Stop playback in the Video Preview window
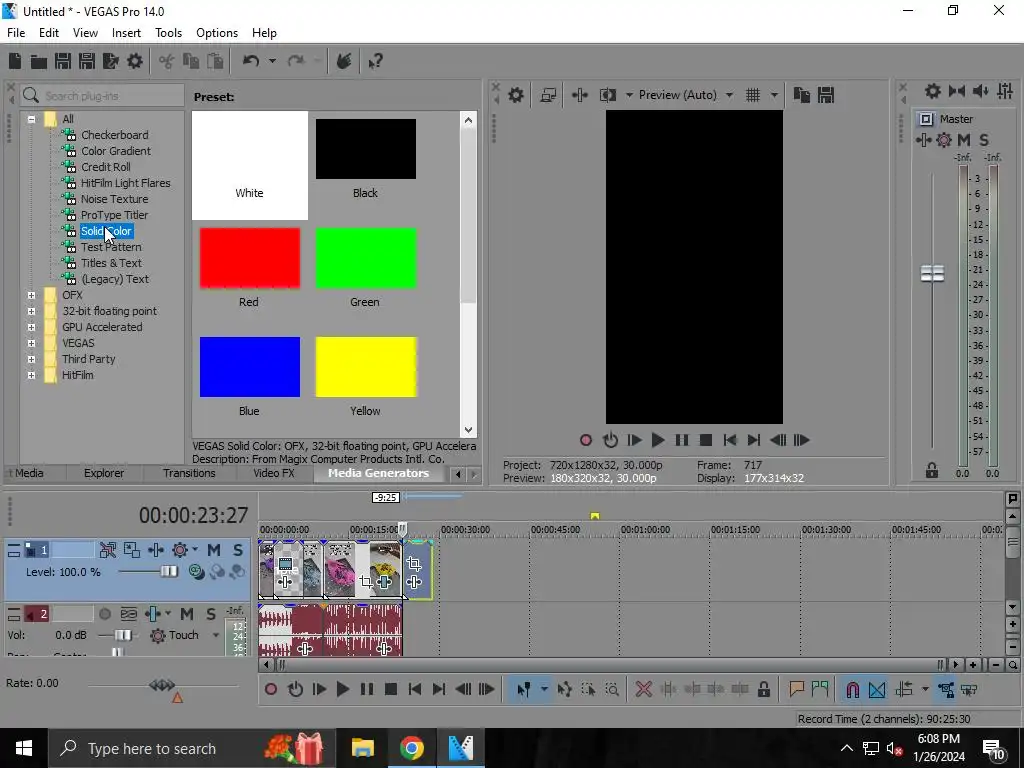 [706, 440]
